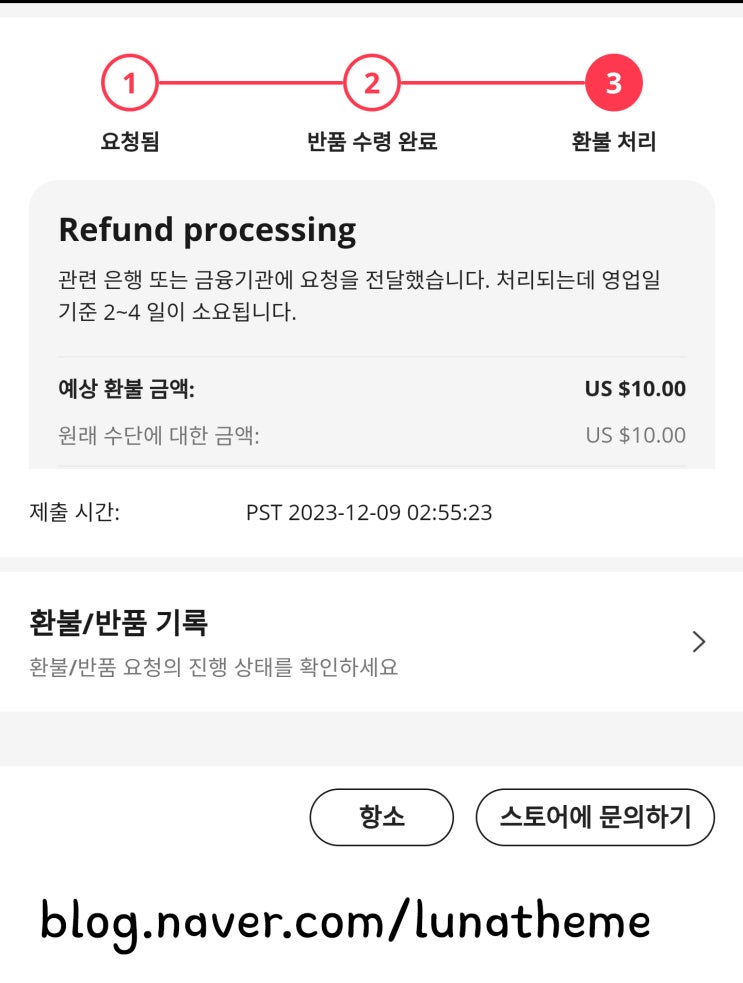The image size is (743, 983).
Task: Click the PST 2023-12-09 submission timestamp
Action: 369,513
